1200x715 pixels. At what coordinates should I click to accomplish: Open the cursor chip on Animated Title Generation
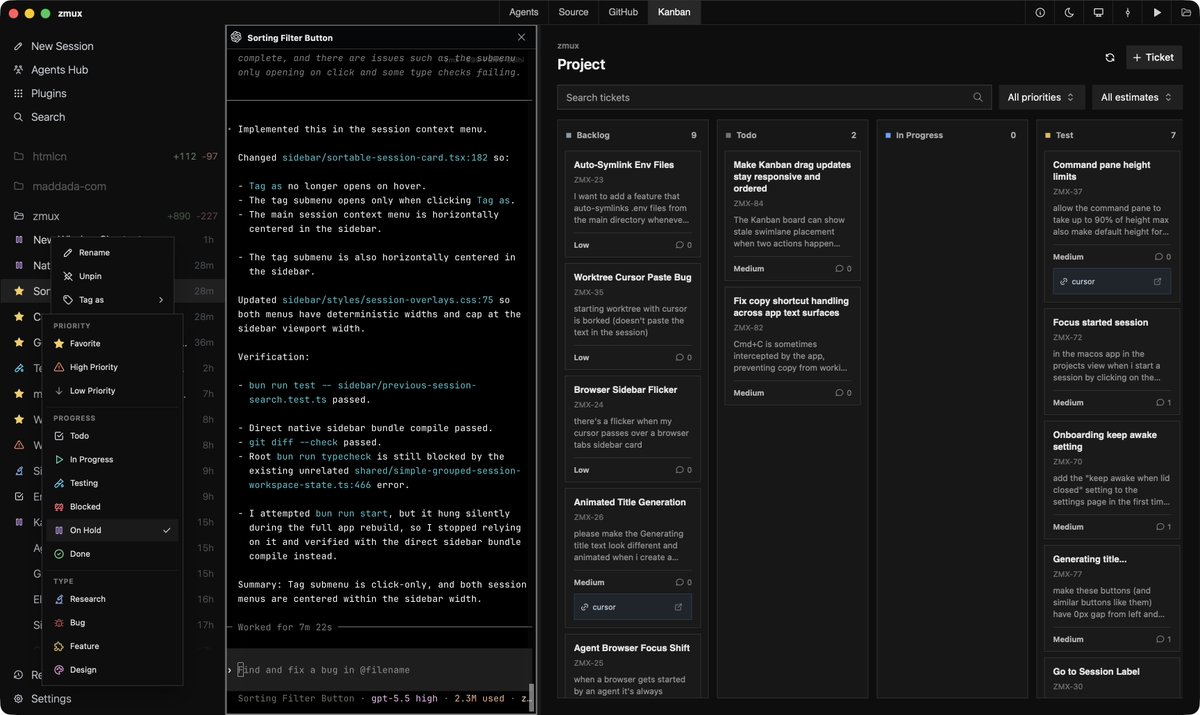pyautogui.click(x=632, y=607)
